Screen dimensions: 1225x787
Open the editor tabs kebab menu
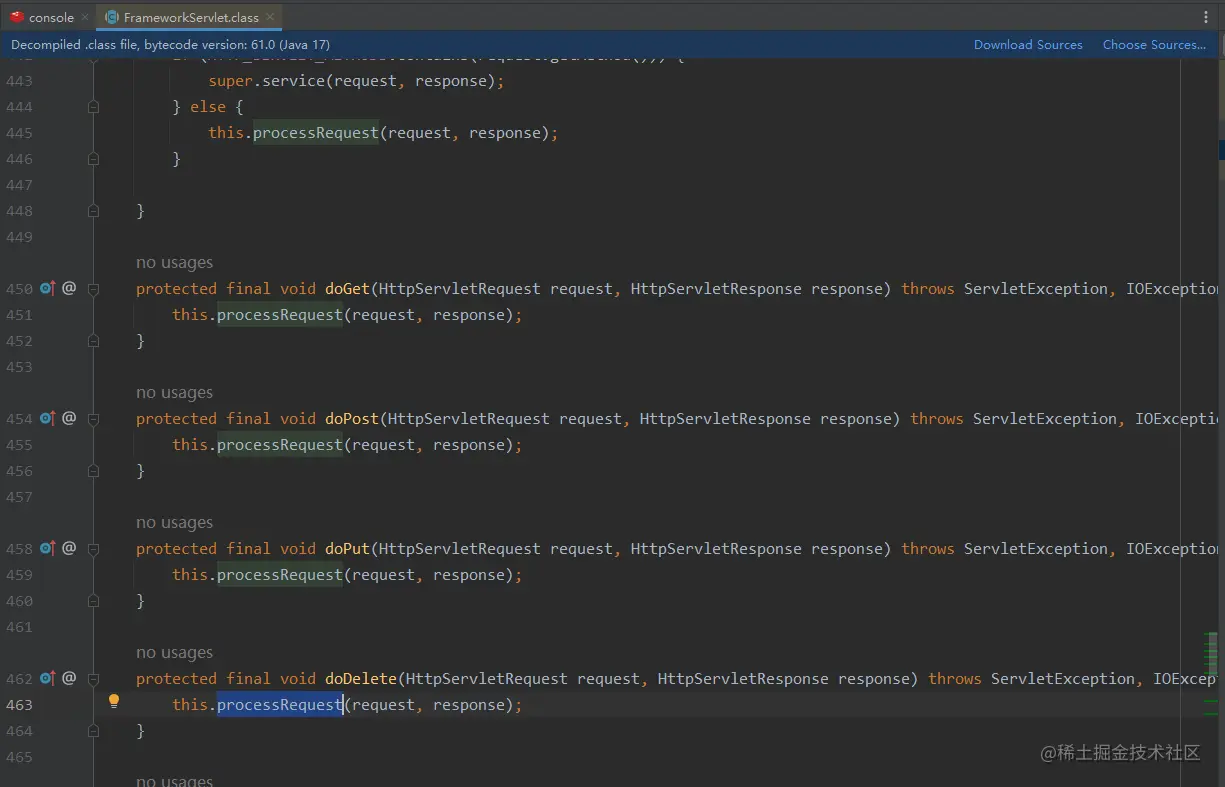(1206, 17)
